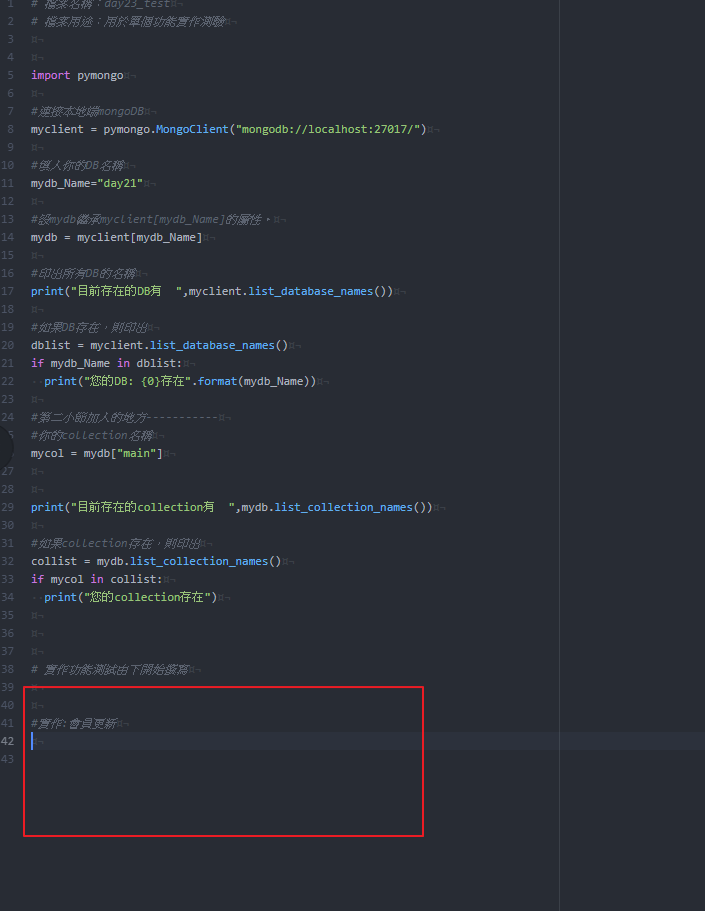Click "collist = mydb.list_collection_names()" assignment line
Viewport: 705px width, 911px height.
click(156, 561)
